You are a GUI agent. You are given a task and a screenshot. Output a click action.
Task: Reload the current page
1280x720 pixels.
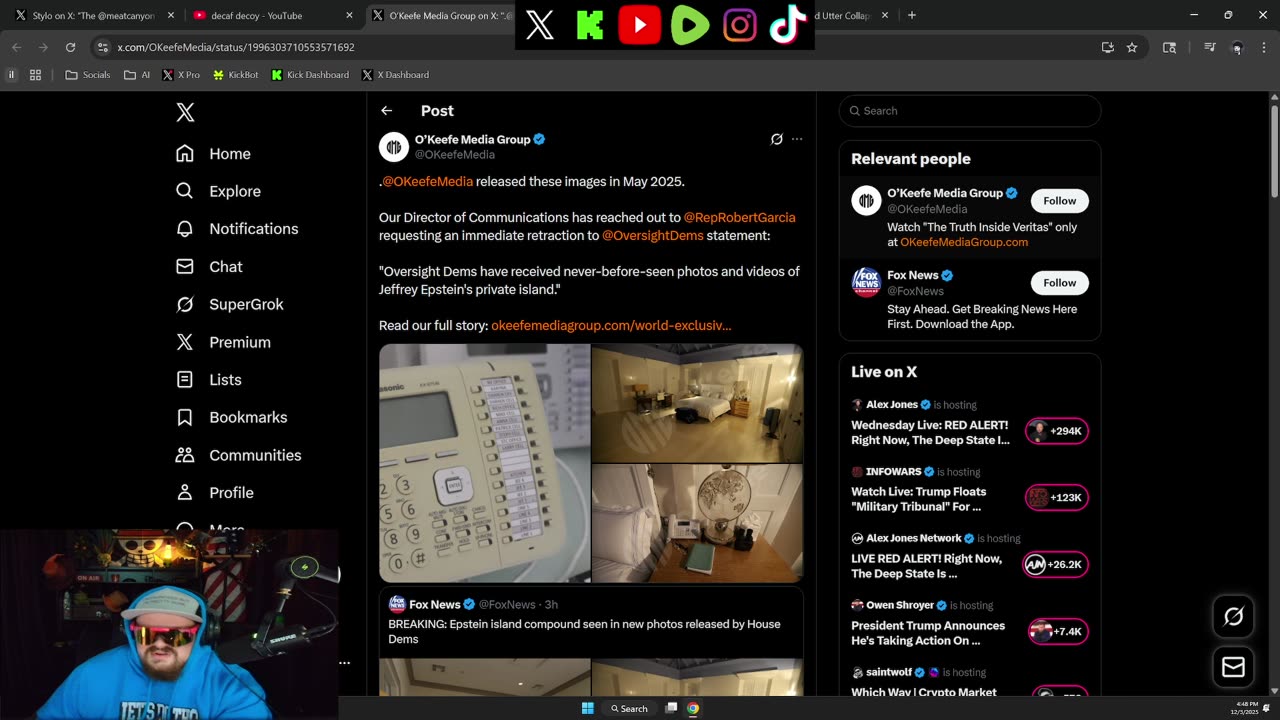70,47
